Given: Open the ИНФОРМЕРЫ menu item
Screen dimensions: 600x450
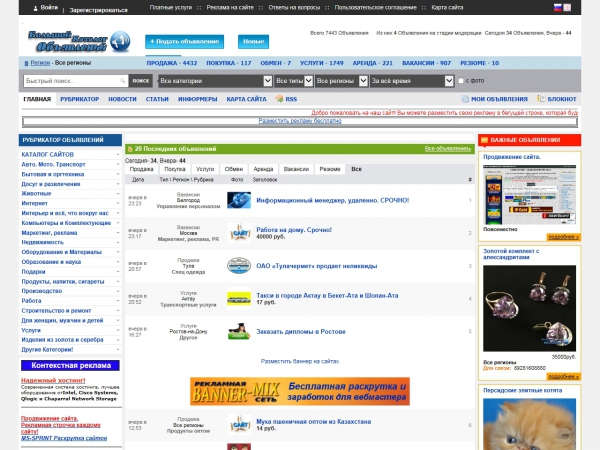Looking at the screenshot, I should 197,99.
